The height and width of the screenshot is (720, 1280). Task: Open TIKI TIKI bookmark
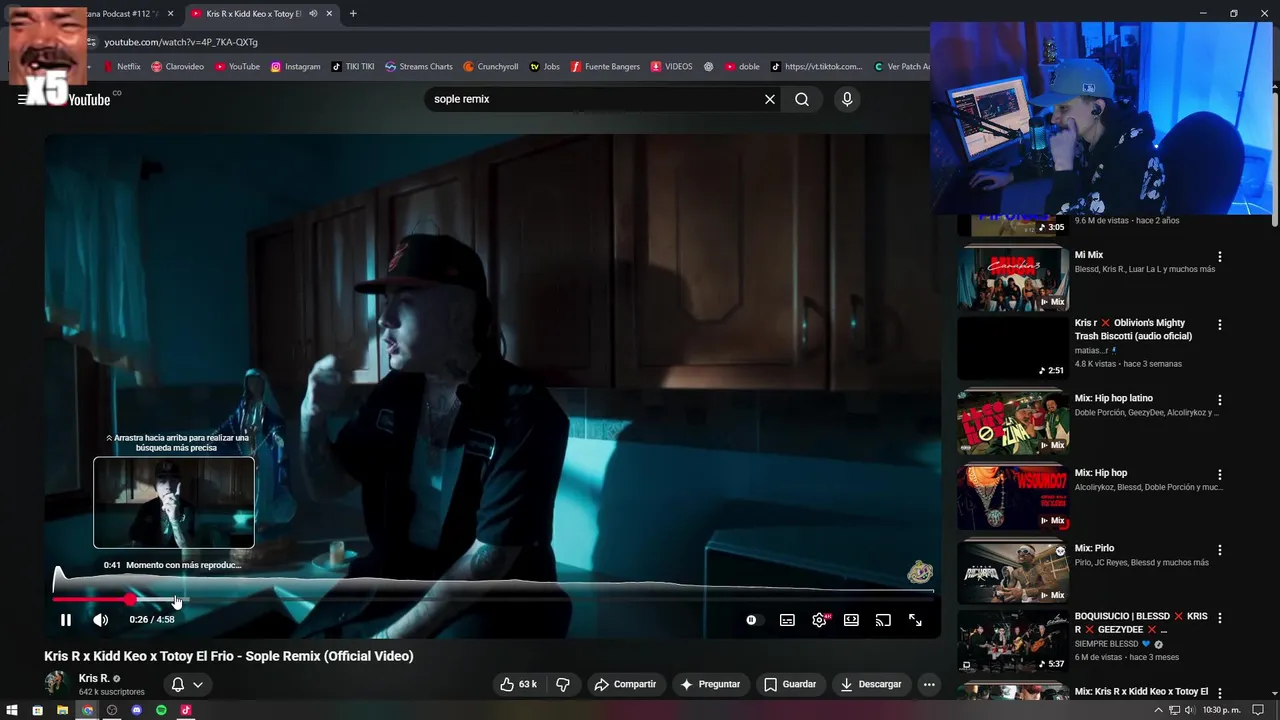point(352,67)
